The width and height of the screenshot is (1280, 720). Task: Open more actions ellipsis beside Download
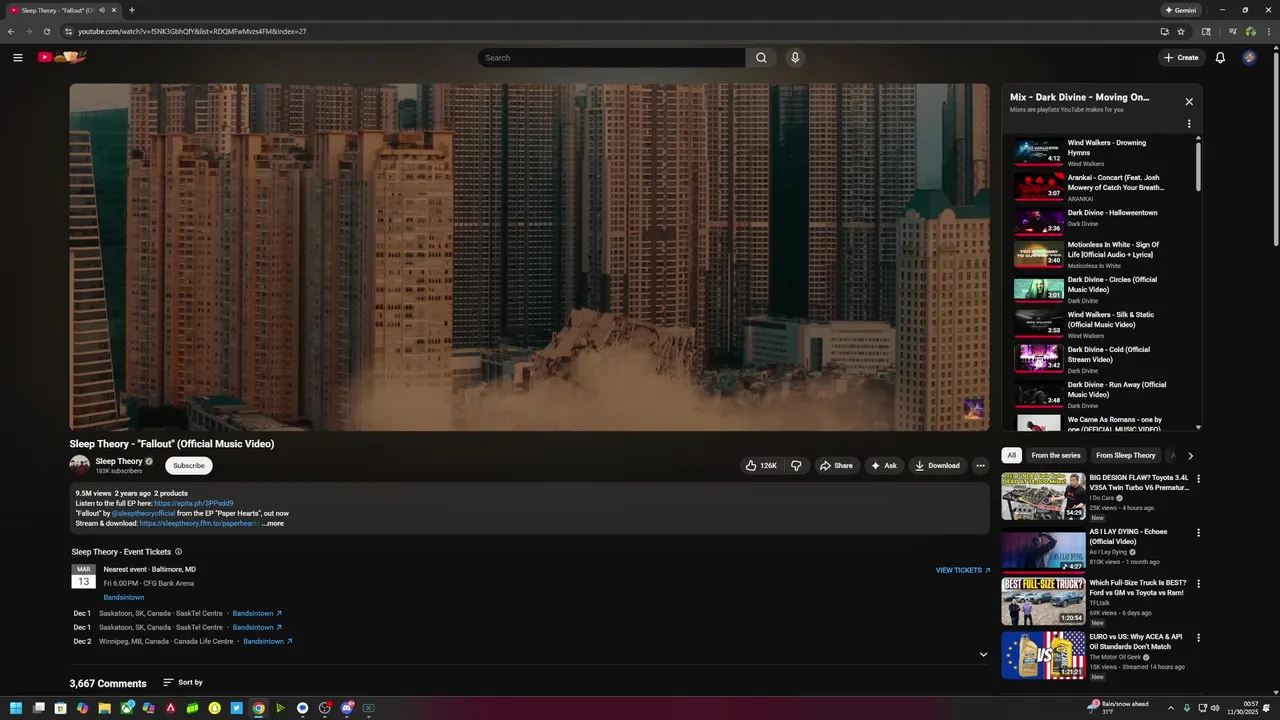coord(980,465)
